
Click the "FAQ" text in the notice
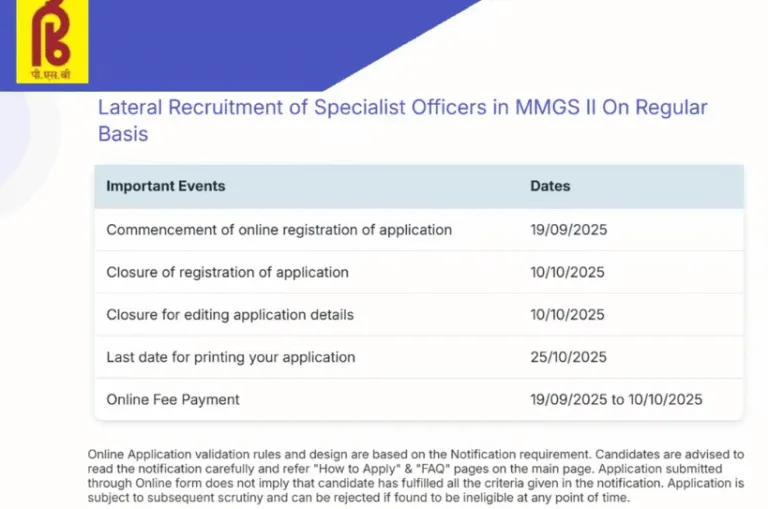click(x=434, y=469)
